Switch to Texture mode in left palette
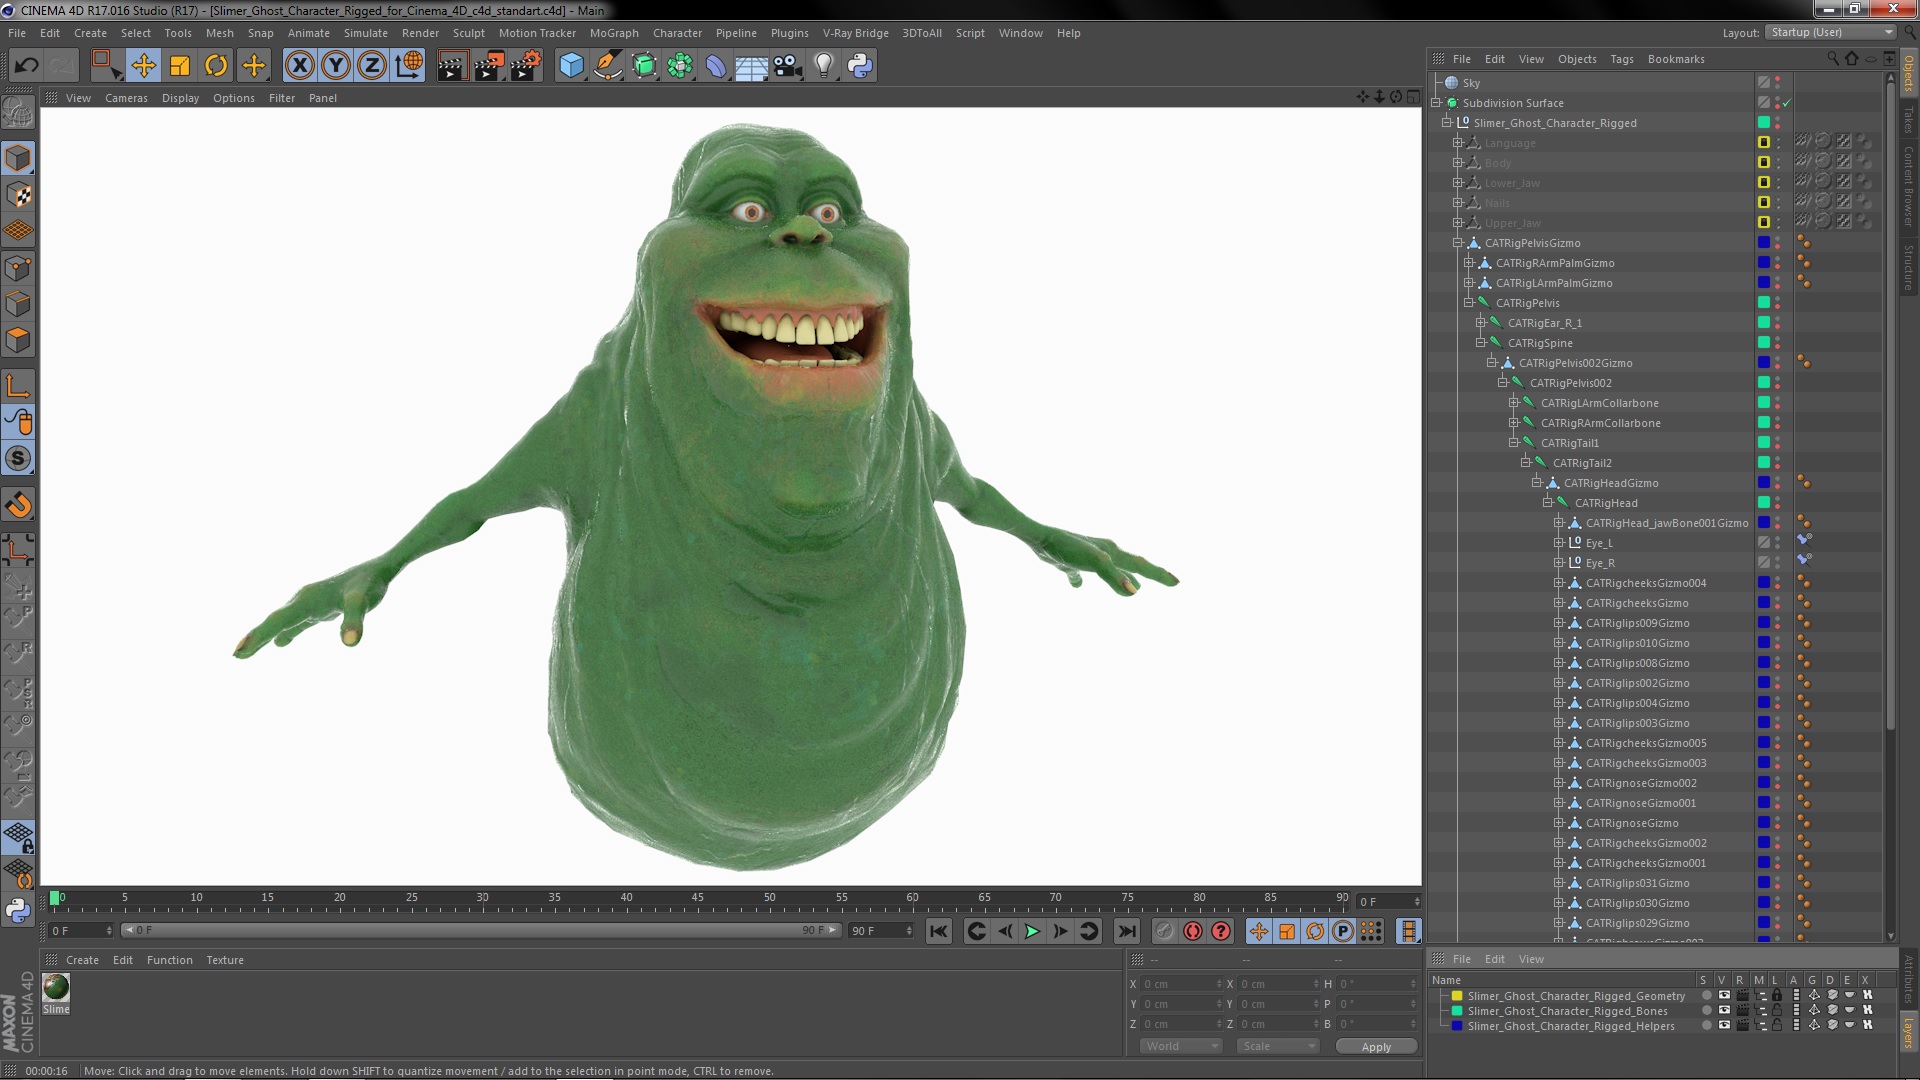1920x1080 pixels. click(x=18, y=195)
